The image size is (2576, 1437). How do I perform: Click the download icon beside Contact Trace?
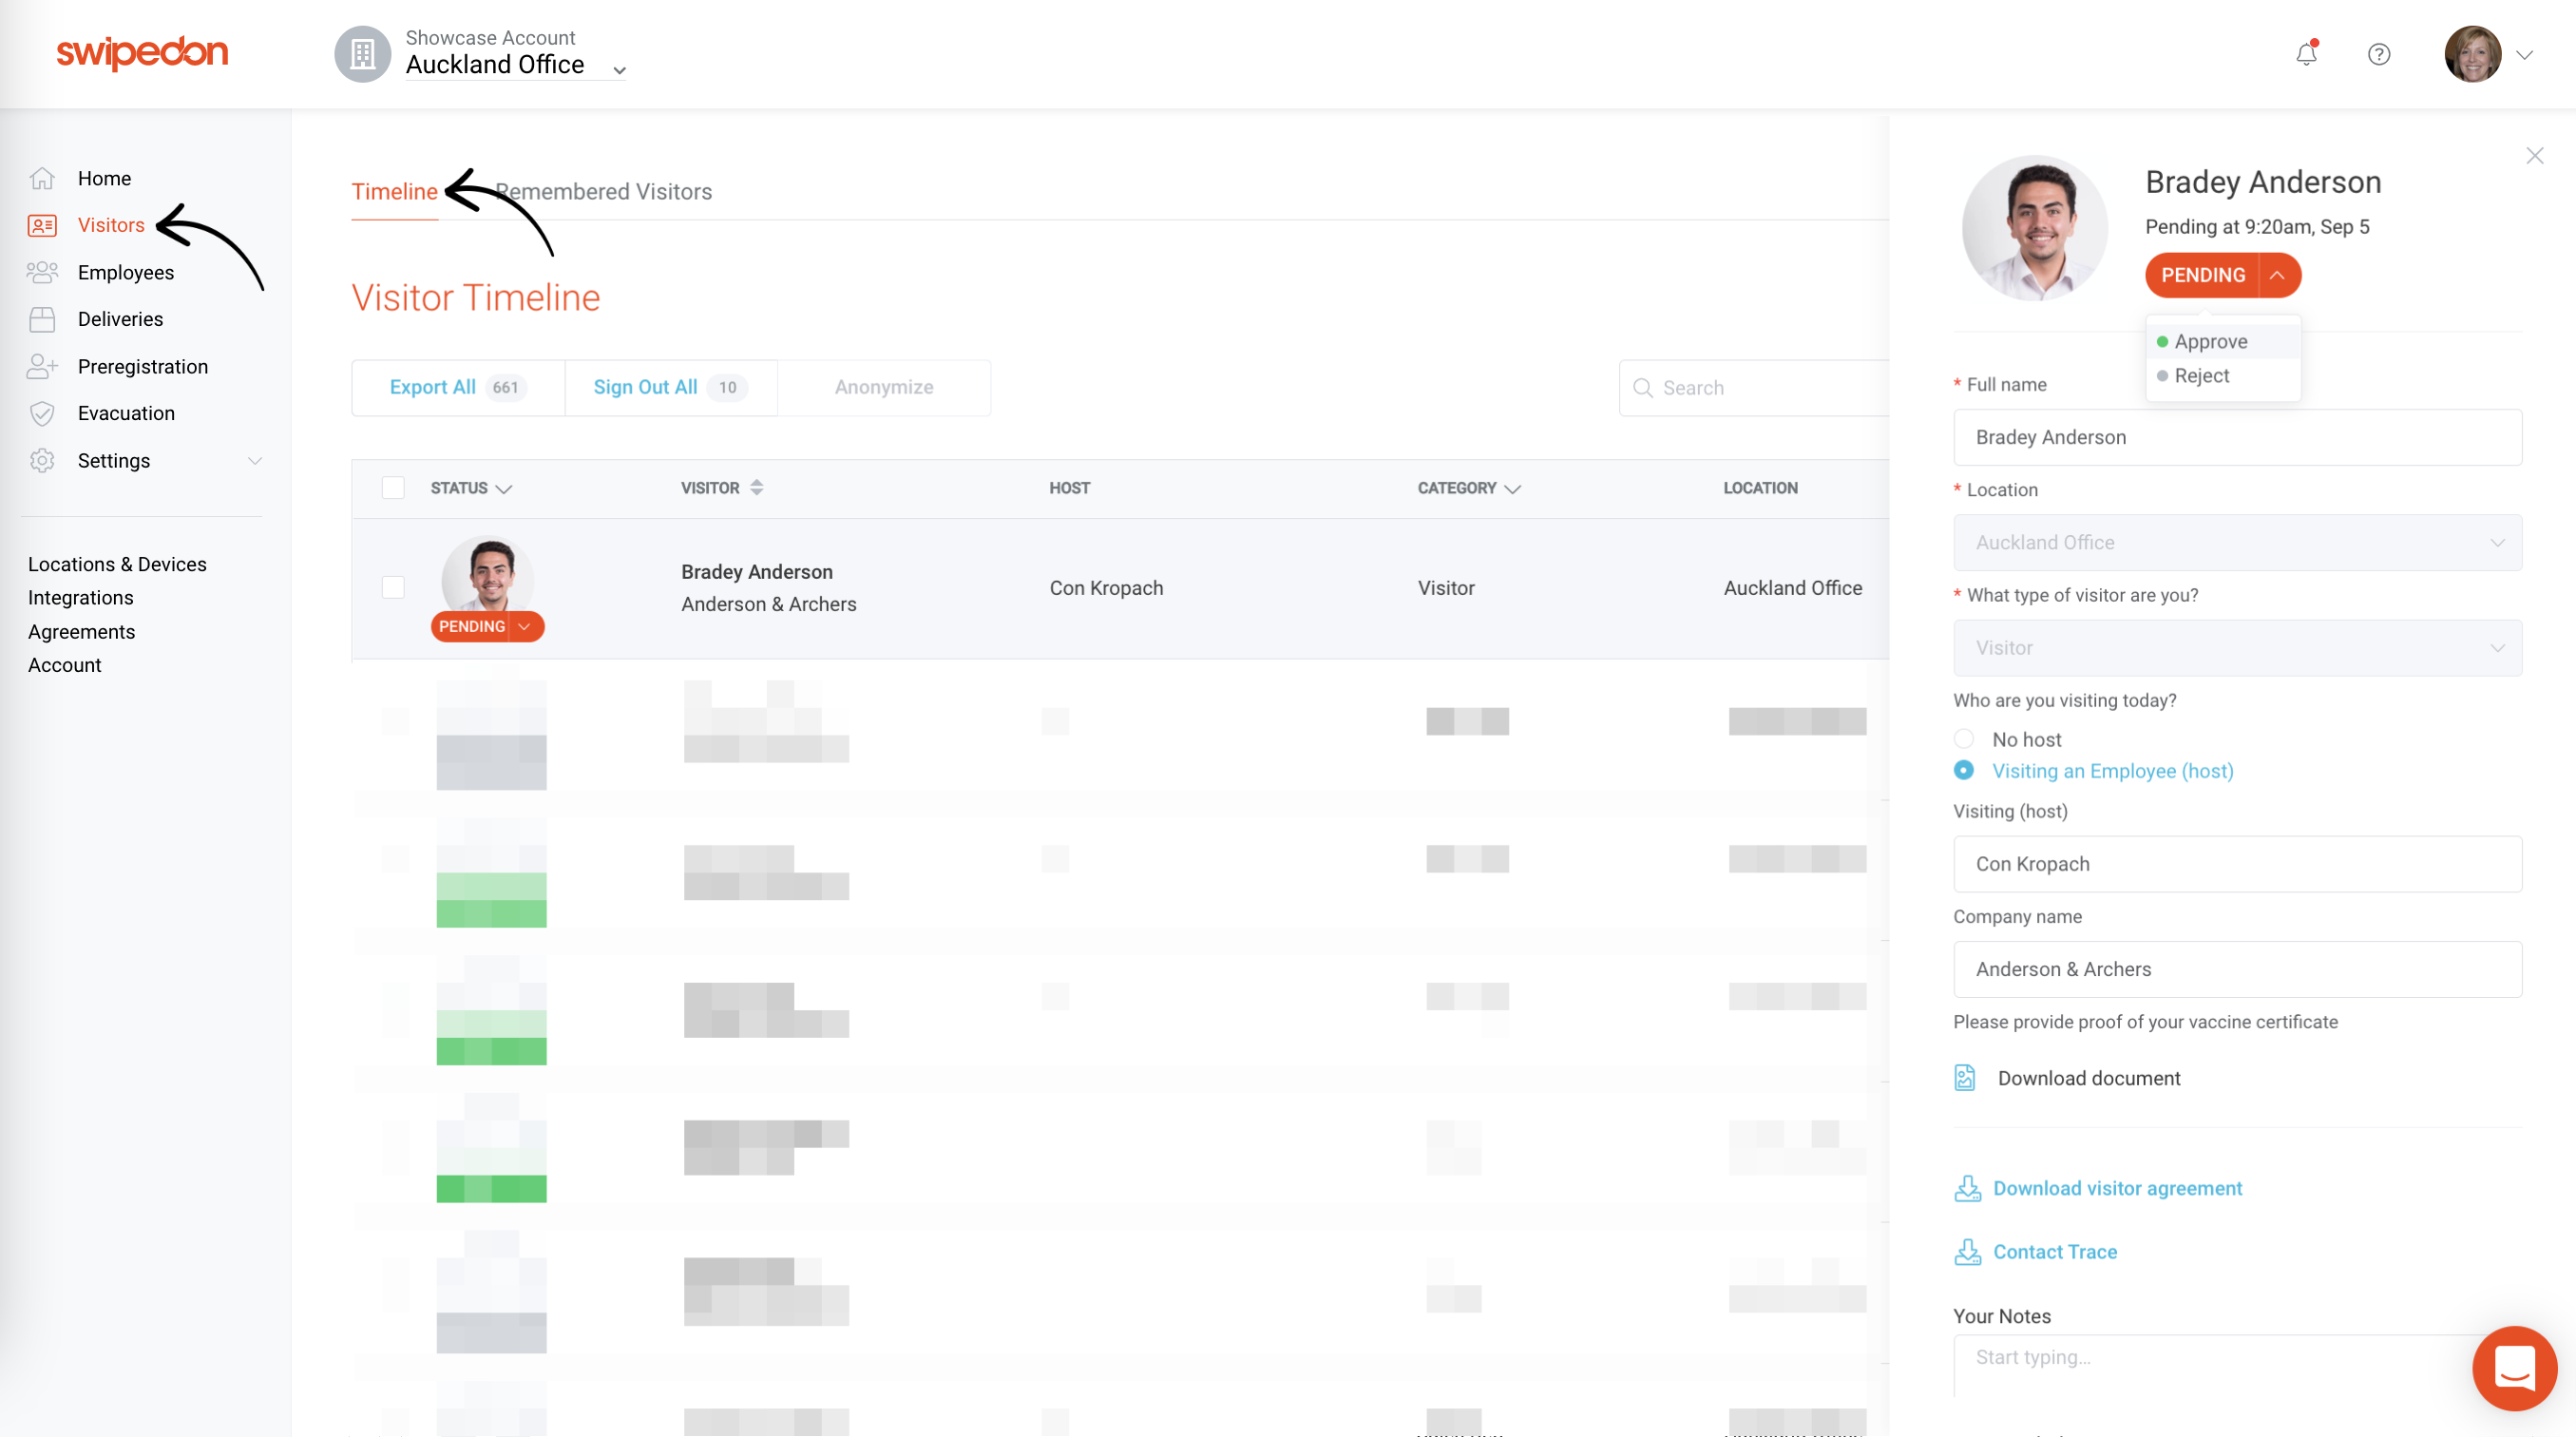click(x=1967, y=1252)
